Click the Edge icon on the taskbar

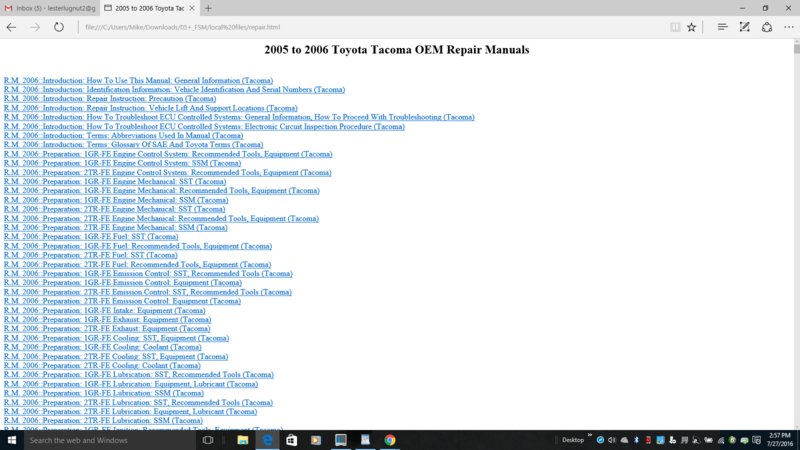[267, 440]
